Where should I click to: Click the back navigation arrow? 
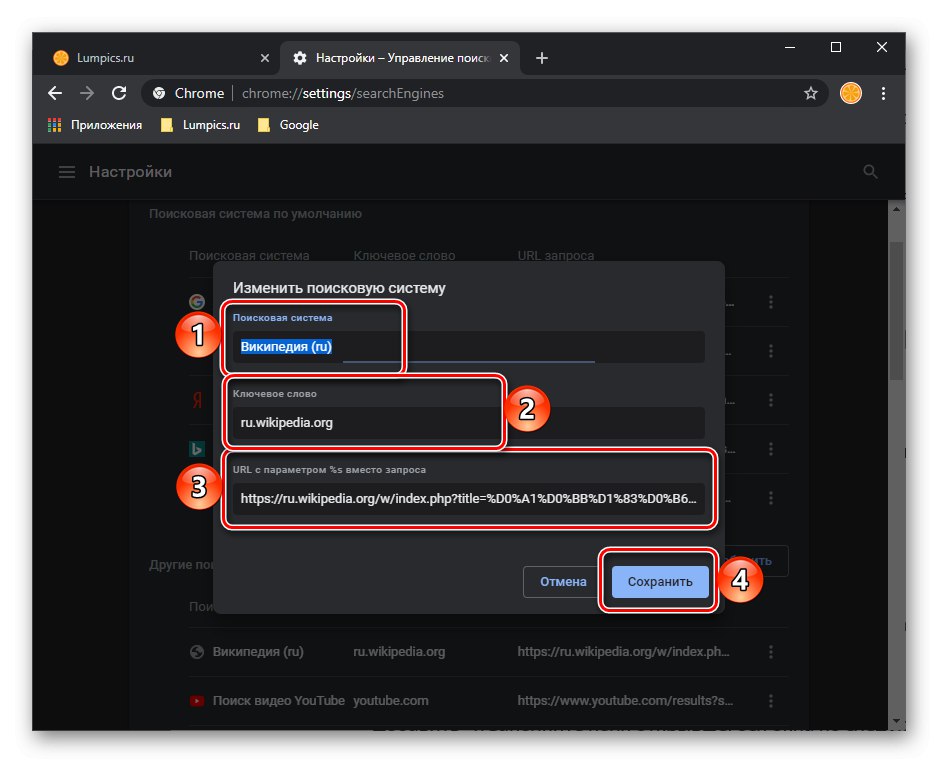point(54,93)
